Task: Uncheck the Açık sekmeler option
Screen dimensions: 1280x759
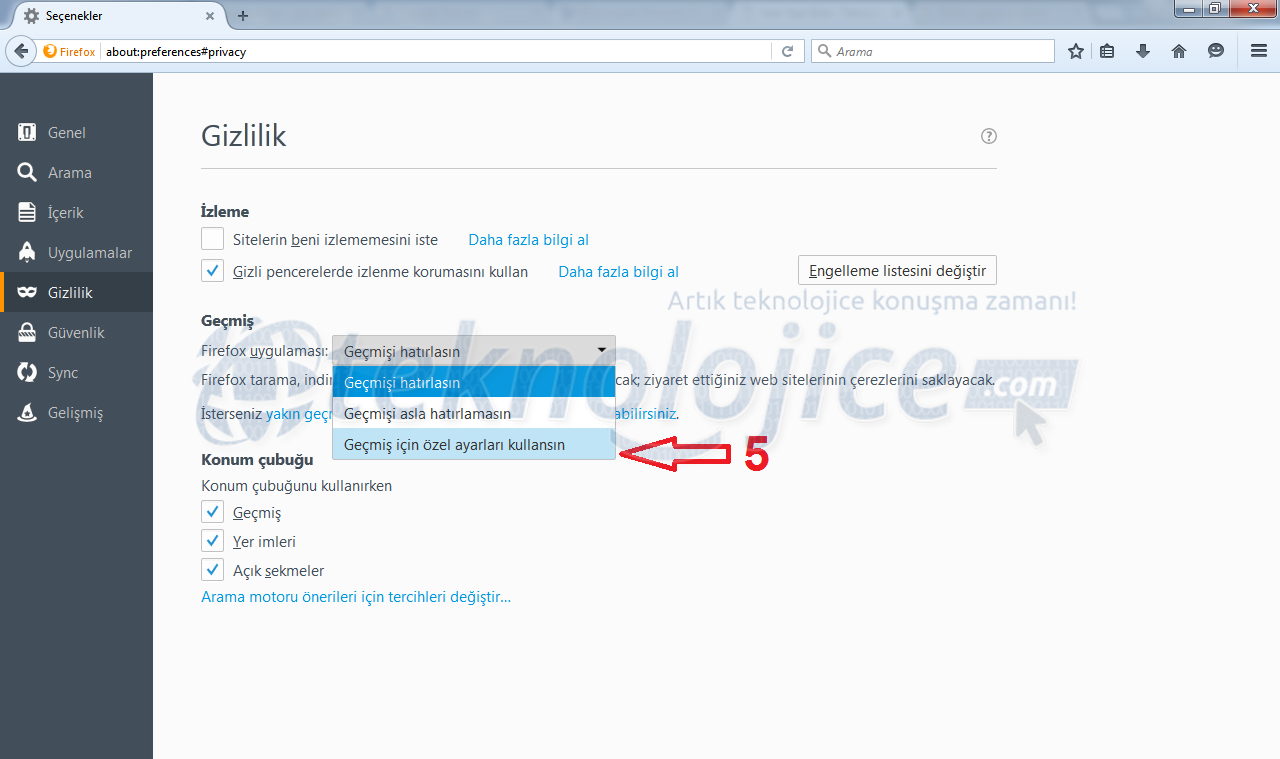Action: (212, 570)
